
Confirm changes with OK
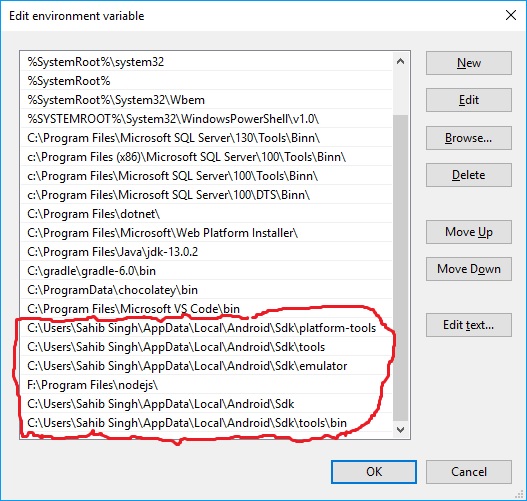tap(374, 472)
